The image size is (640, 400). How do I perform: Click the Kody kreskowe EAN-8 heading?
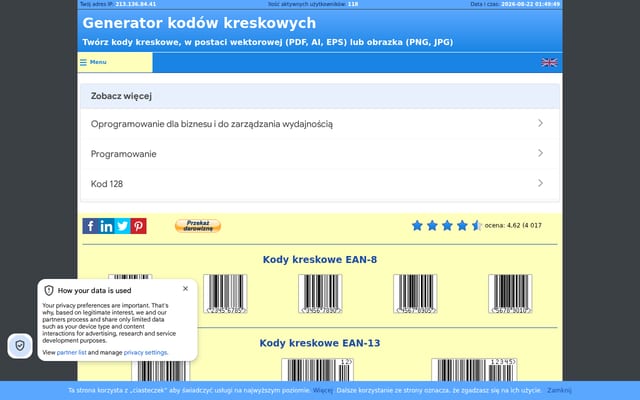point(320,260)
